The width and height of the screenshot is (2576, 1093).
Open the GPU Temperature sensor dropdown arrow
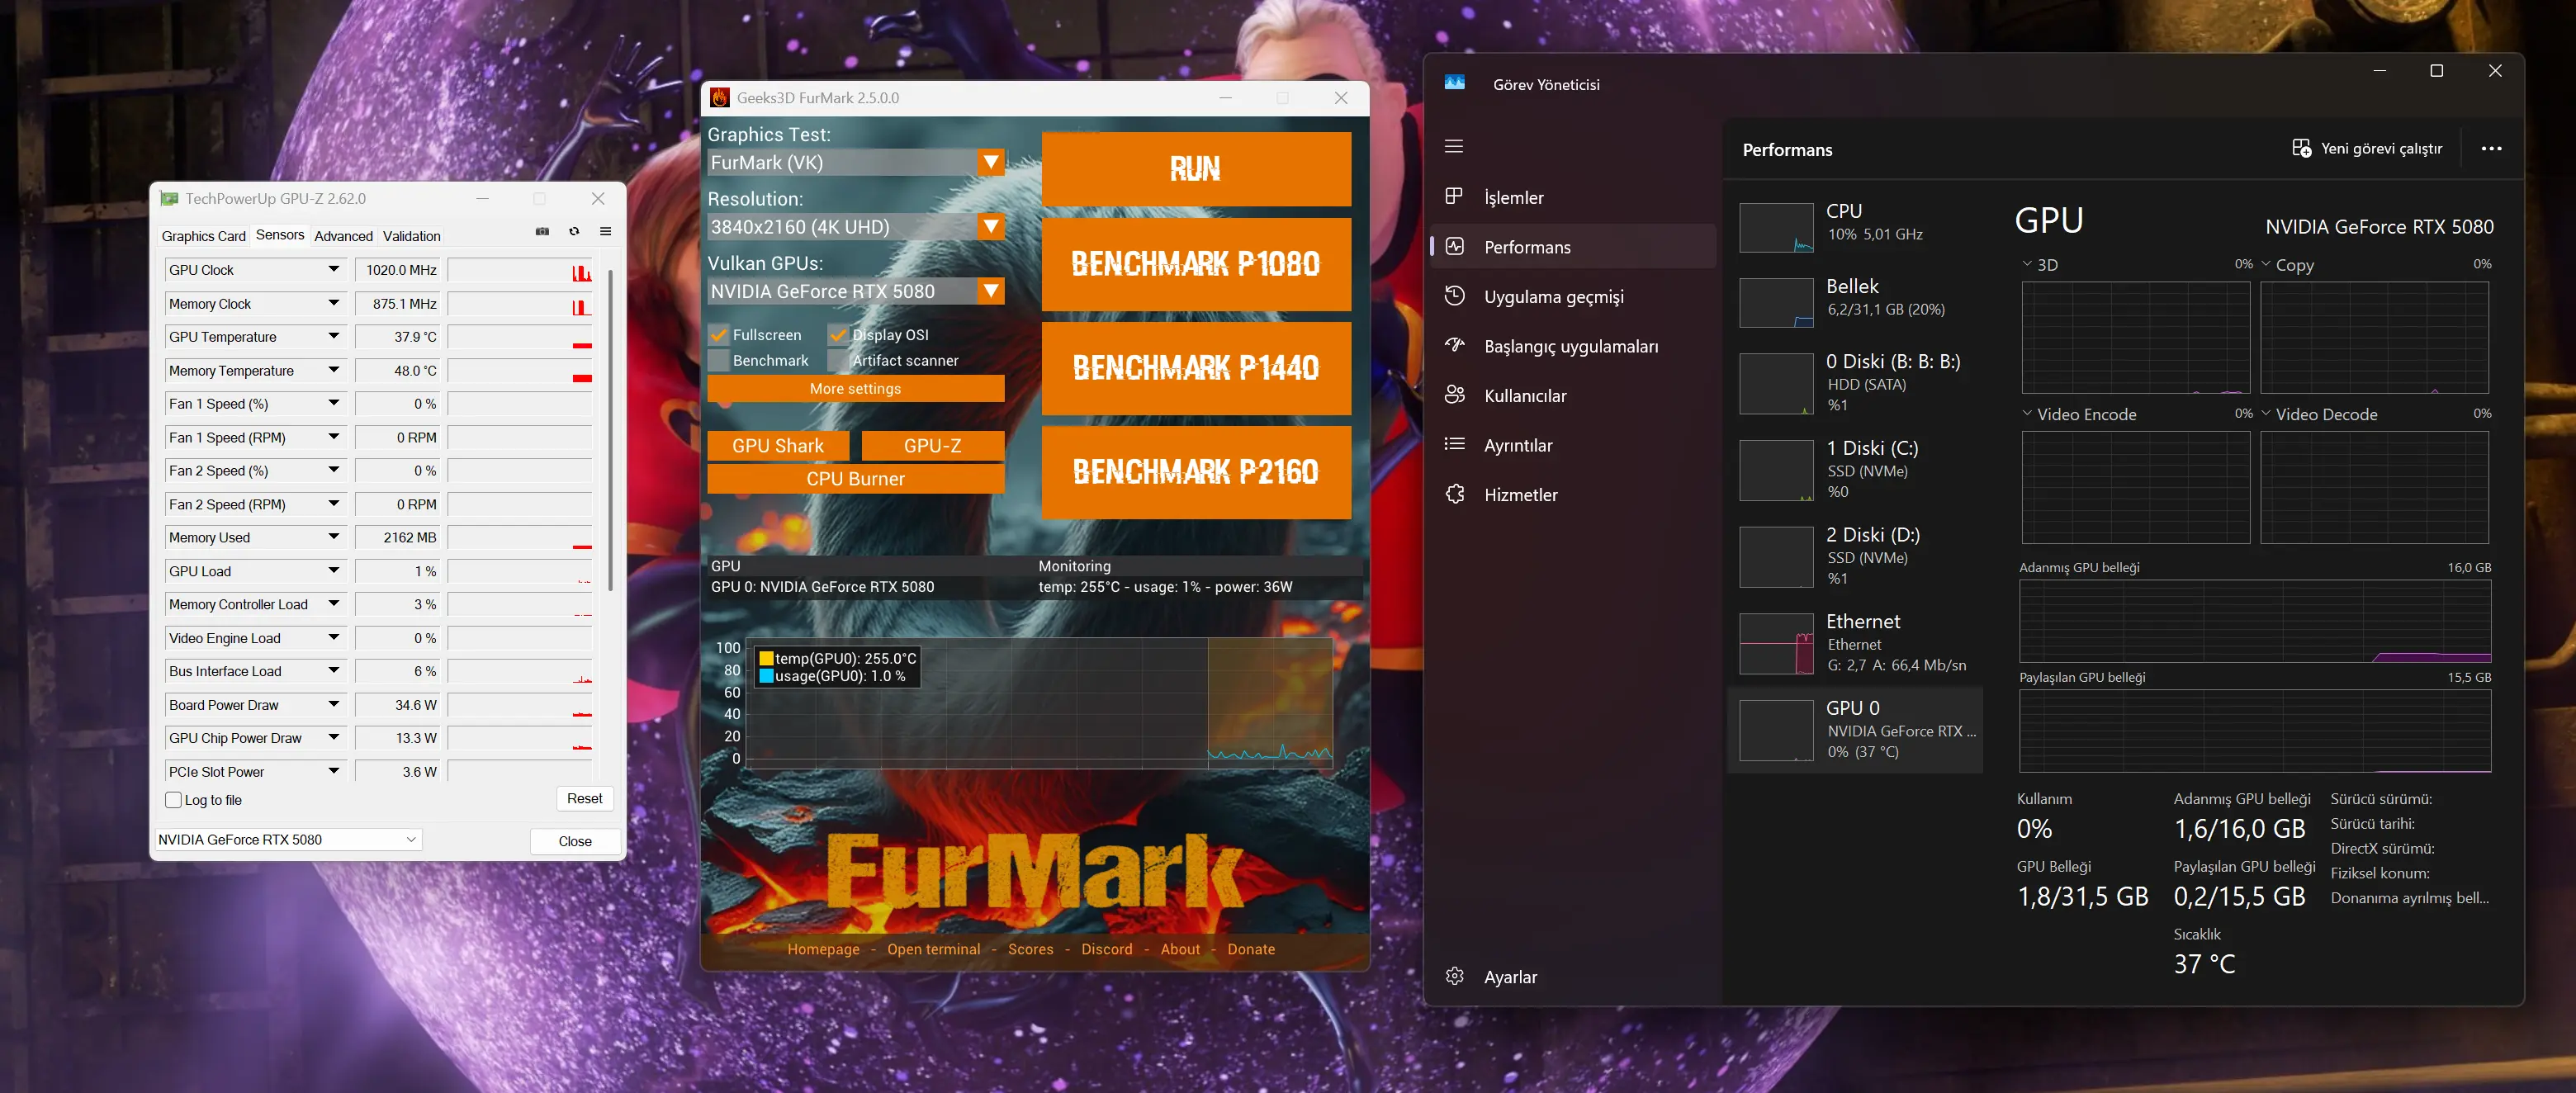coord(334,336)
